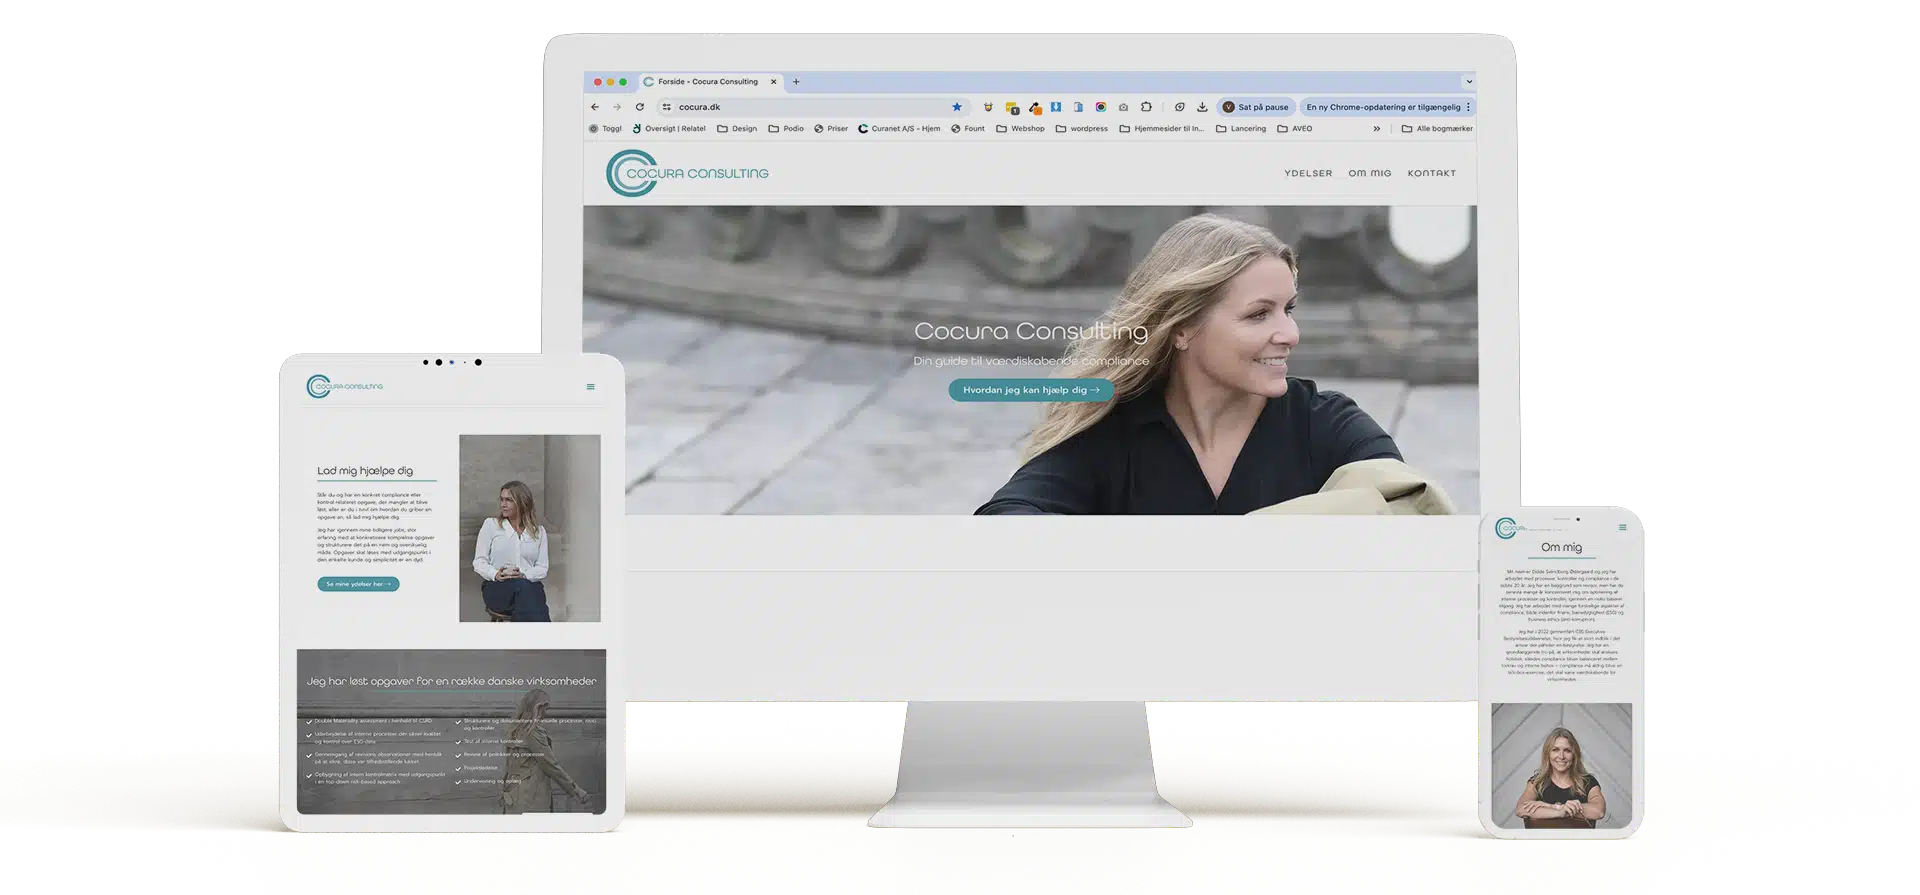Open the new tab plus button
This screenshot has height=895, width=1920.
(796, 82)
